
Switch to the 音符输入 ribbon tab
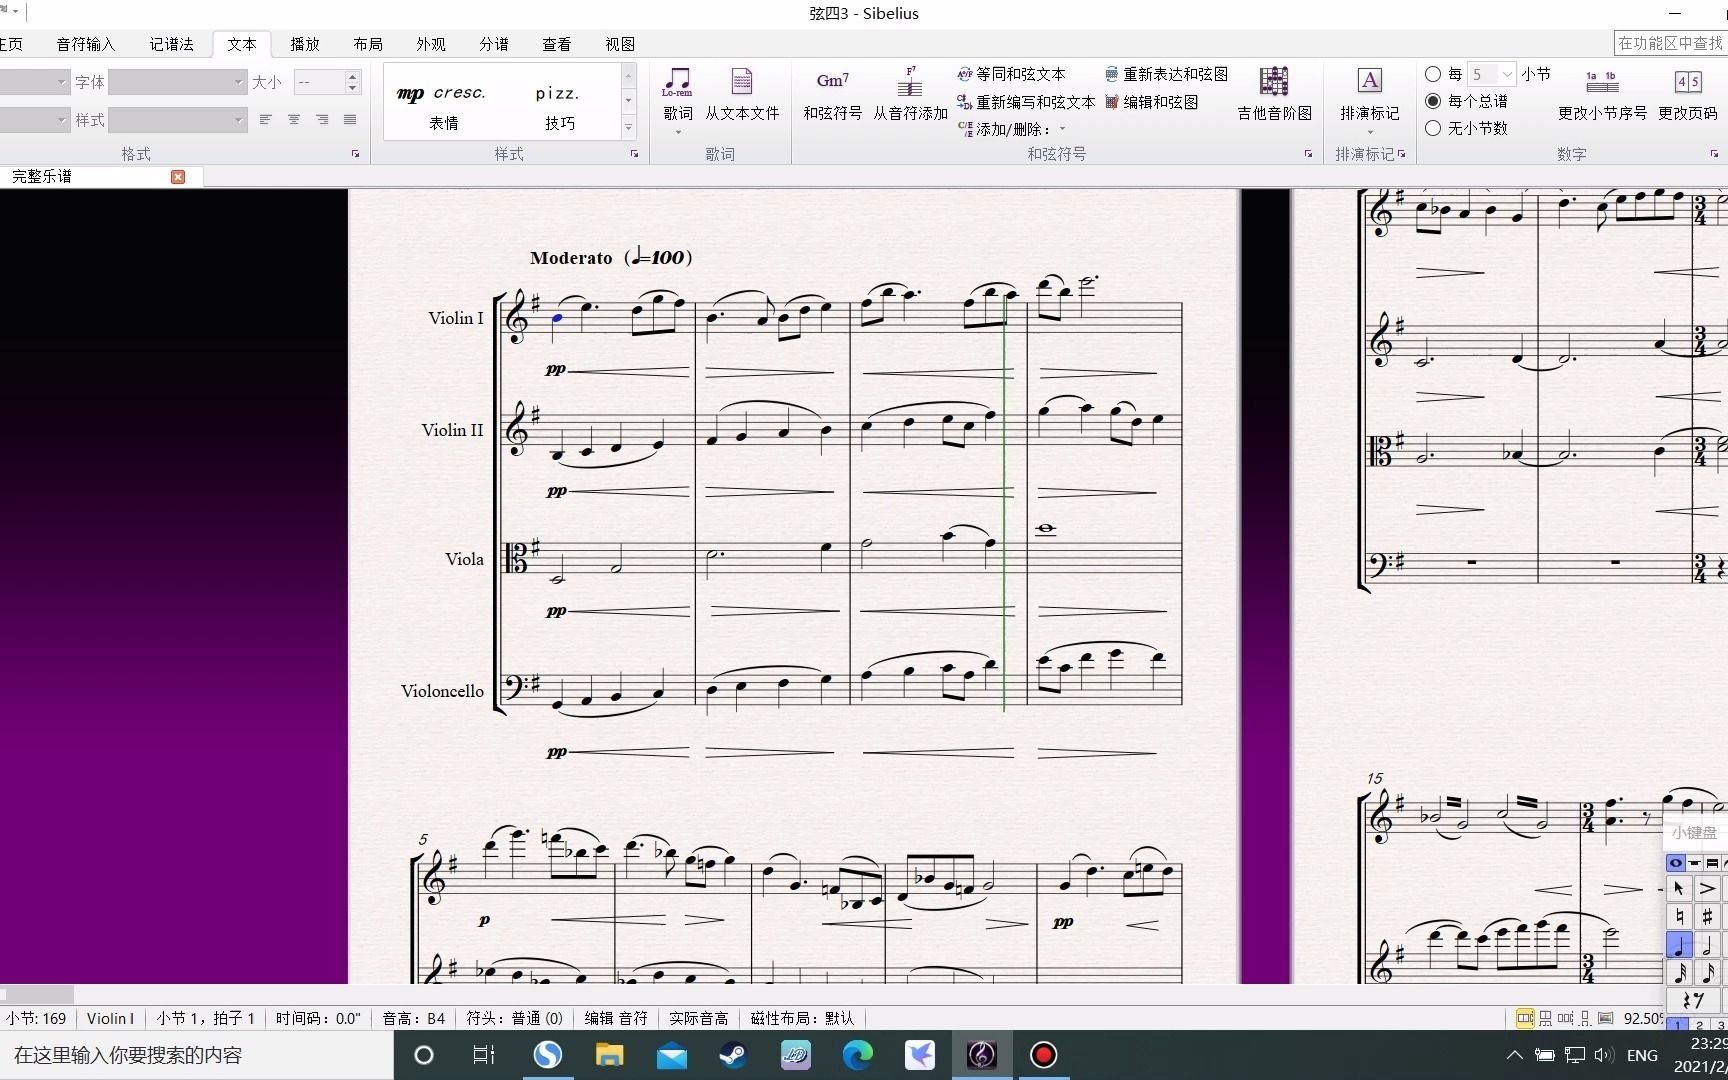point(86,44)
